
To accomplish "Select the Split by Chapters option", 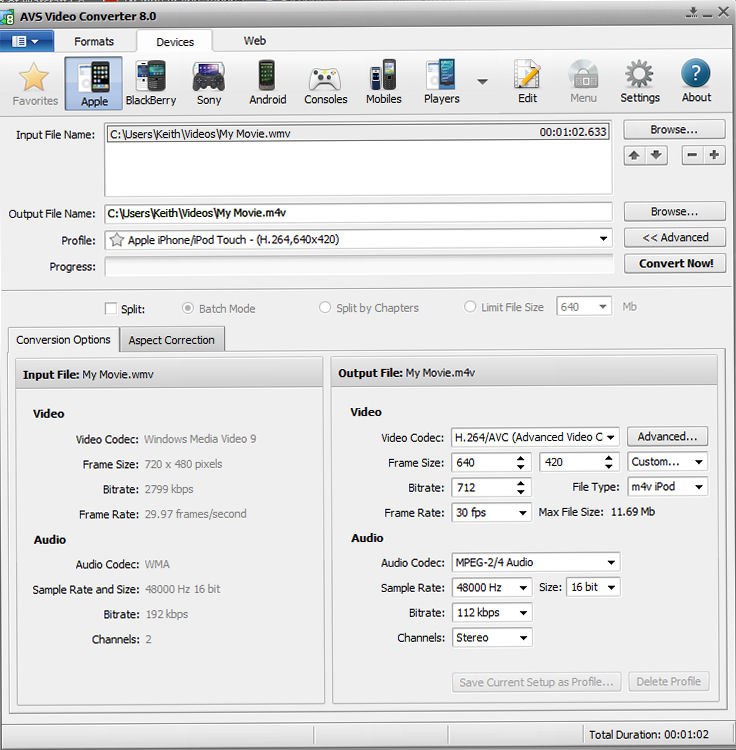I will click(325, 307).
